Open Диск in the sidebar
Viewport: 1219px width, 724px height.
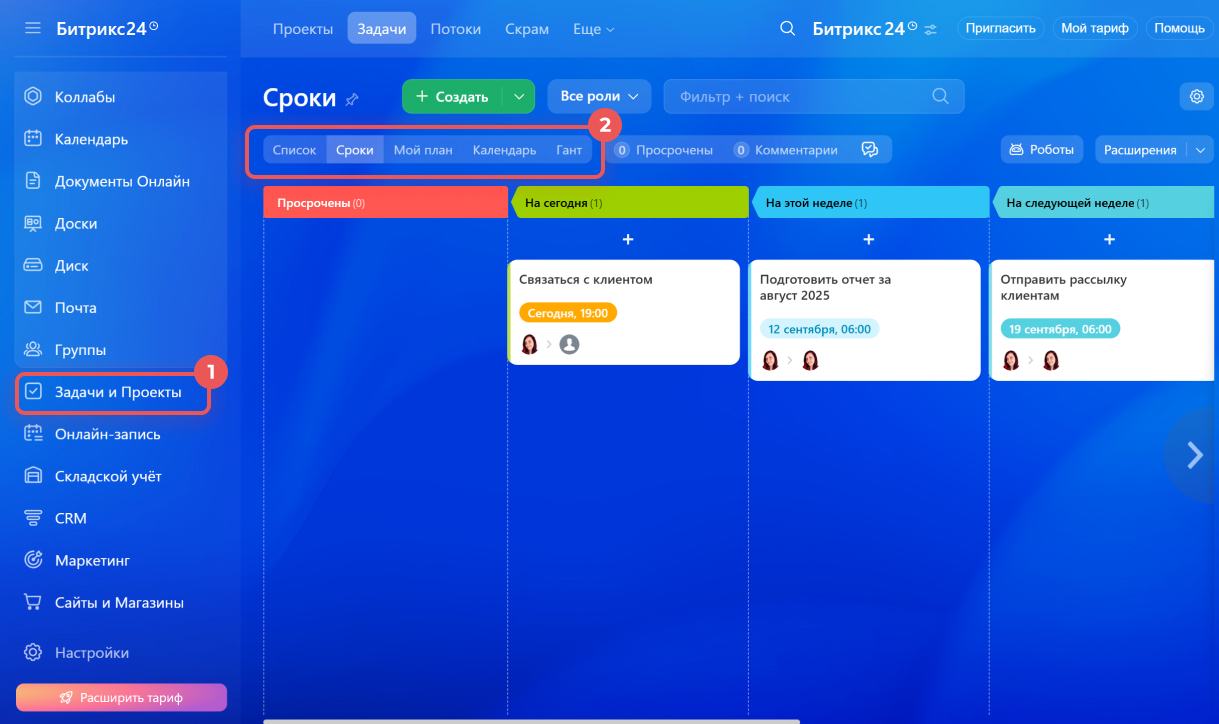tap(71, 266)
